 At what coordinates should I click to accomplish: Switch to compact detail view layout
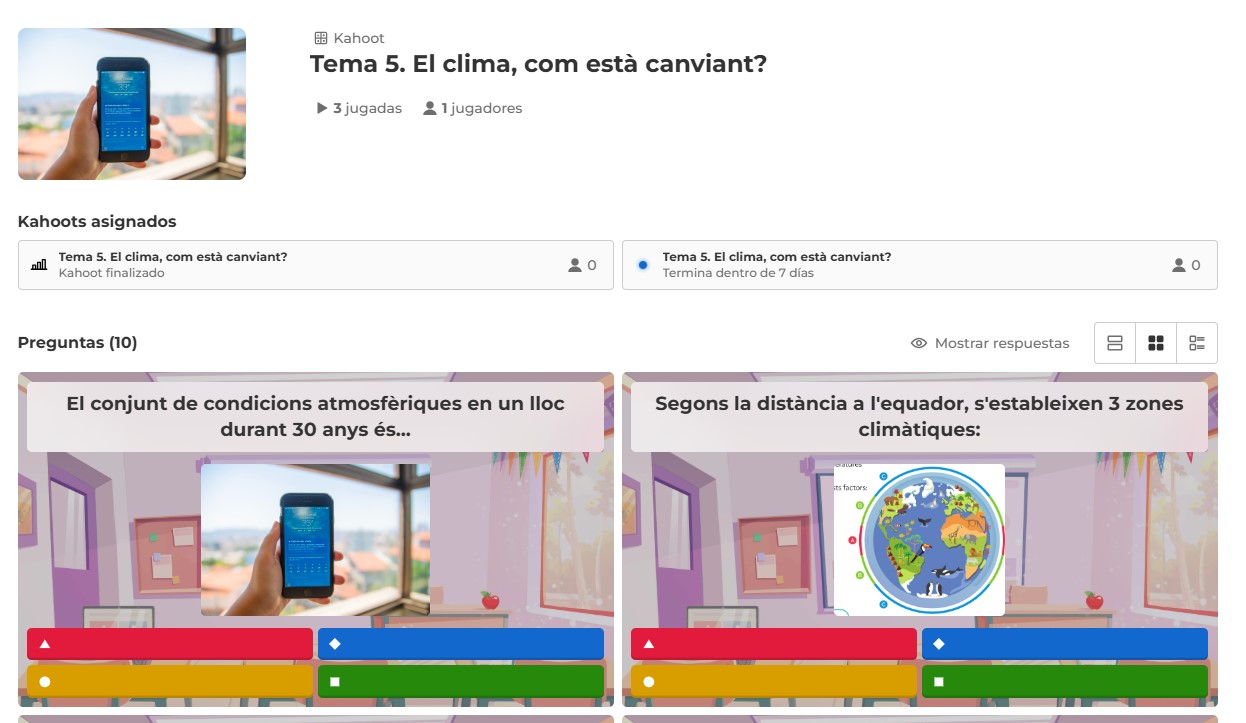pos(1197,342)
